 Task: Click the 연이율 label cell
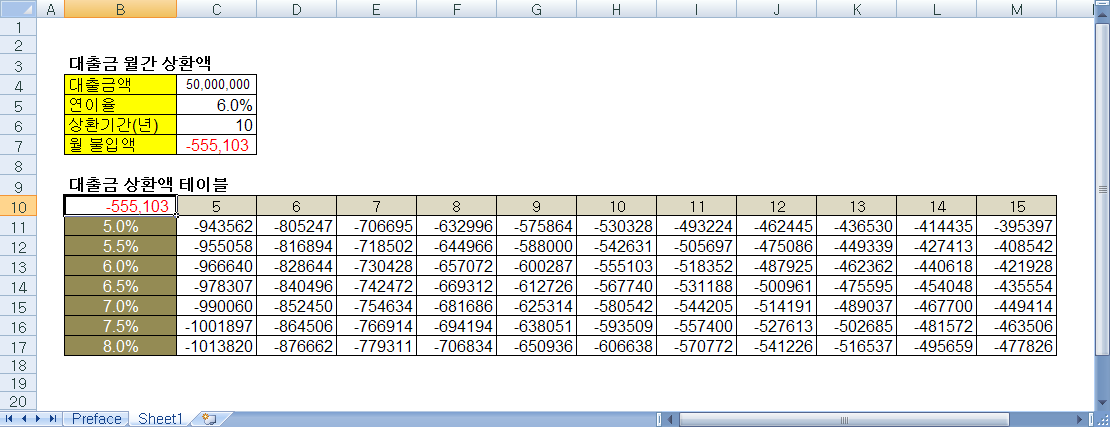click(x=120, y=105)
